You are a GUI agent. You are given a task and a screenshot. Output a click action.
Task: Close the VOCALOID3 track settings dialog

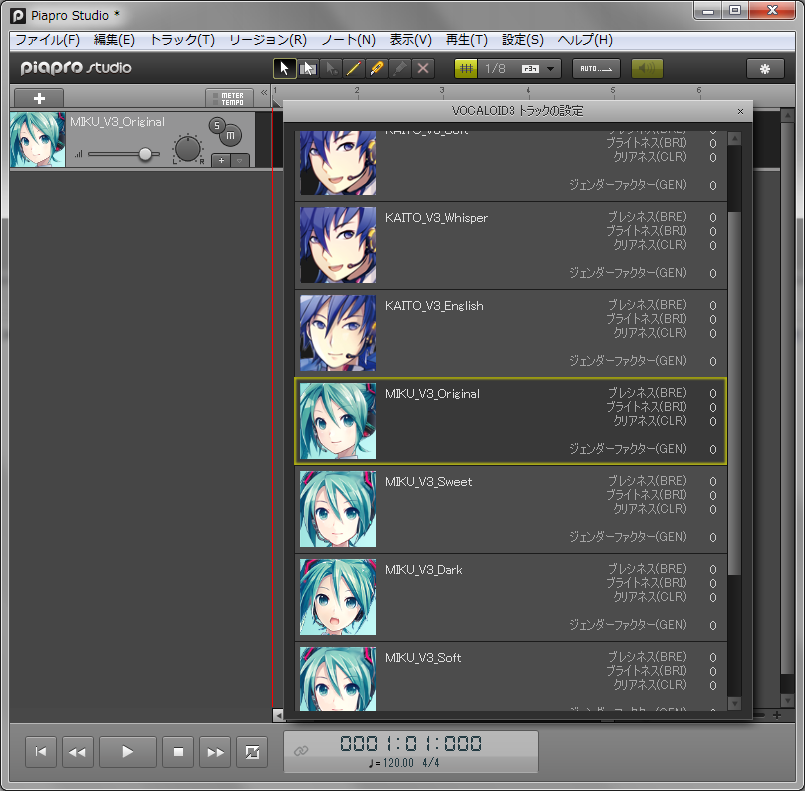(x=740, y=111)
